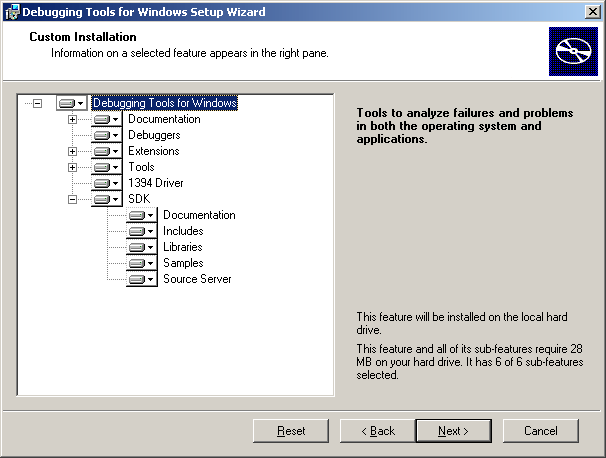Select the Includes sub-feature
This screenshot has height=458, width=606.
[183, 231]
